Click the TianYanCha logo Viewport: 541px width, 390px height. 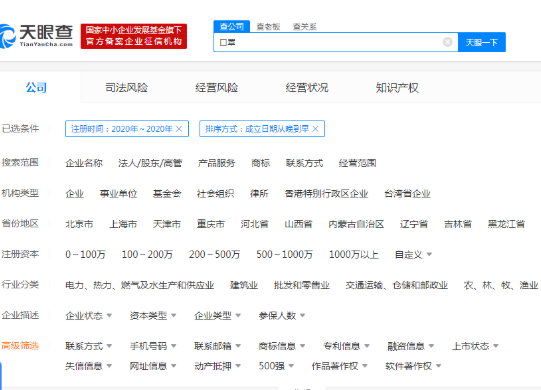pos(36,36)
